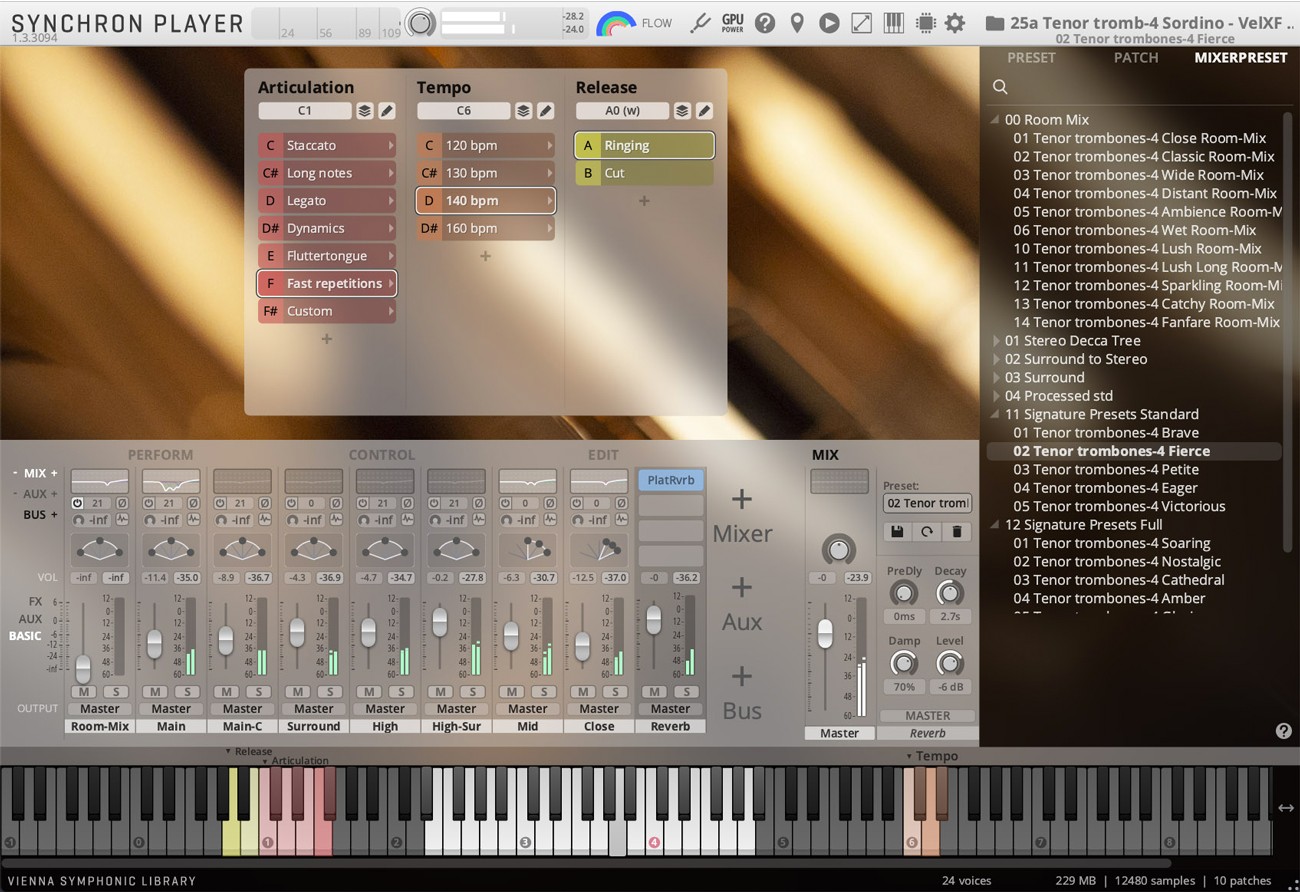The image size is (1300, 892).
Task: Expand 02 Surround to Stereo folder
Action: coord(995,359)
